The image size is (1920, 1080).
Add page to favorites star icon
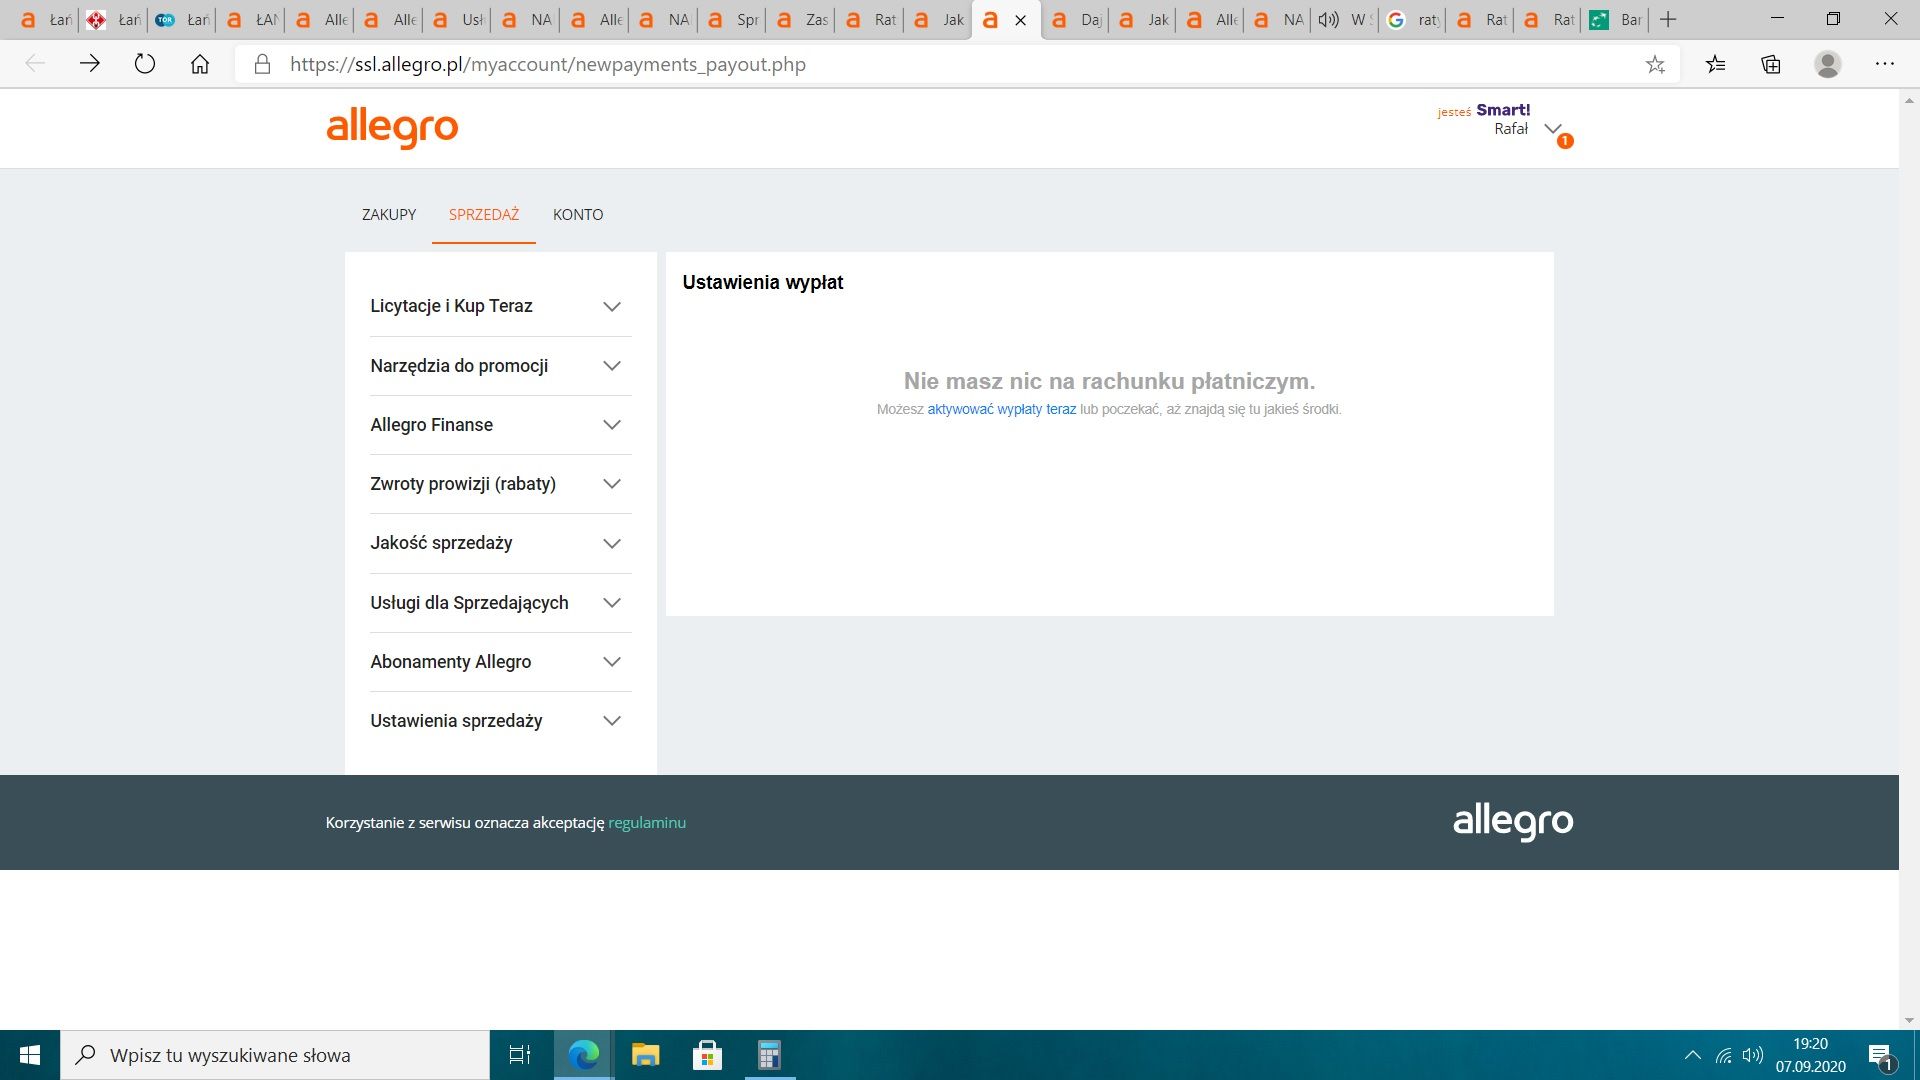click(x=1655, y=64)
